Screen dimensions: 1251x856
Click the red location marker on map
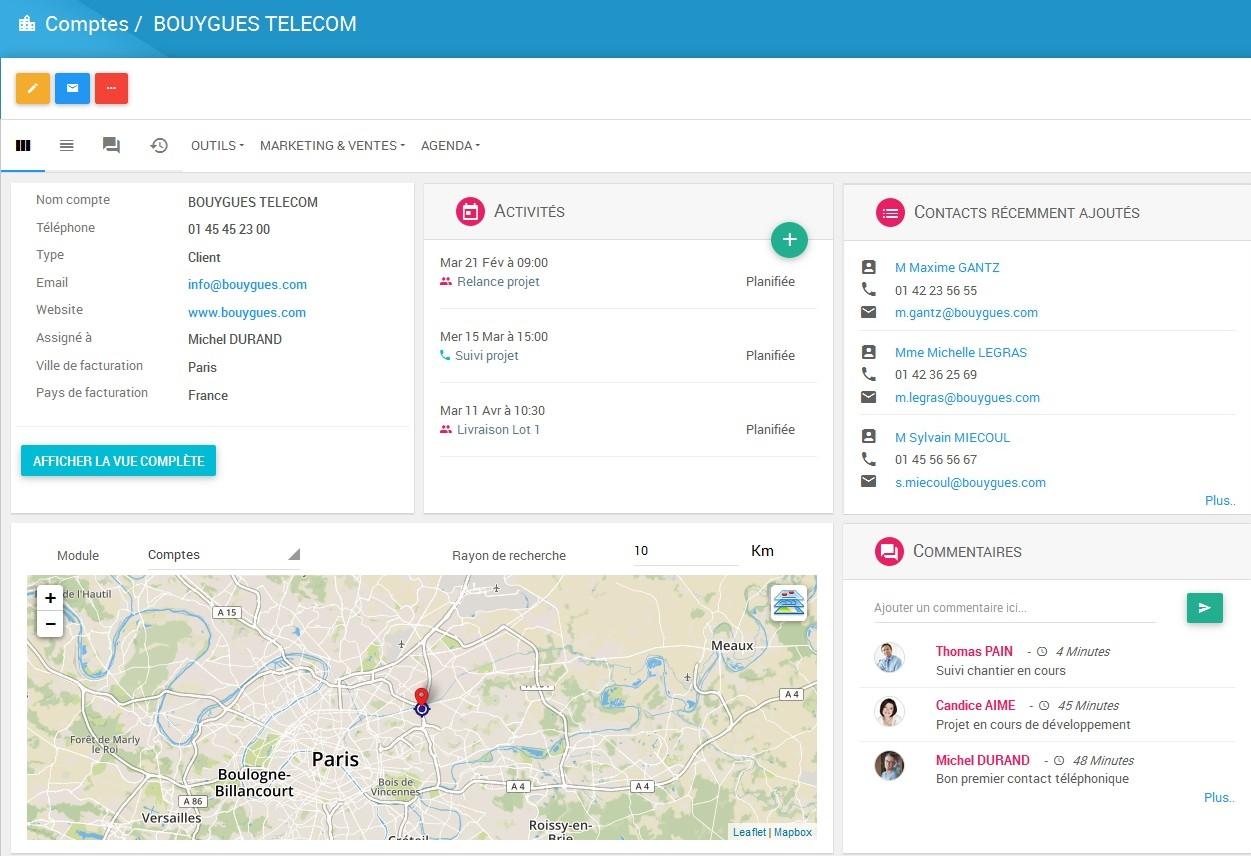421,697
